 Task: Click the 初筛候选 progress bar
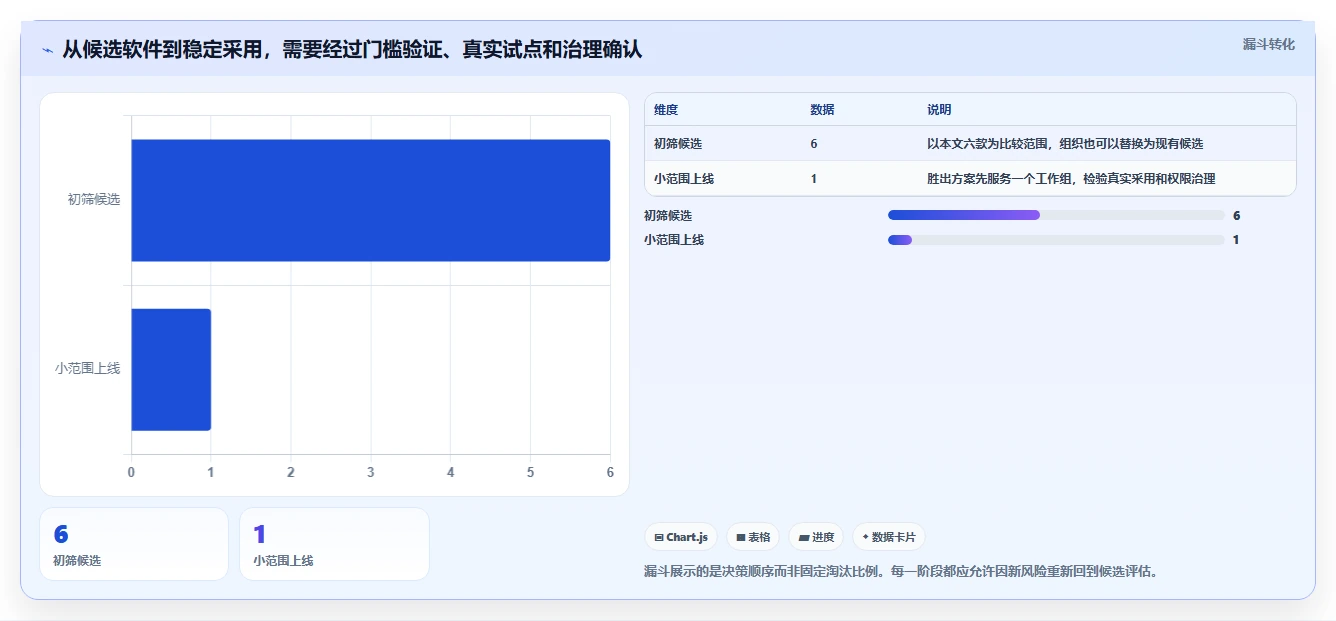pyautogui.click(x=1056, y=215)
